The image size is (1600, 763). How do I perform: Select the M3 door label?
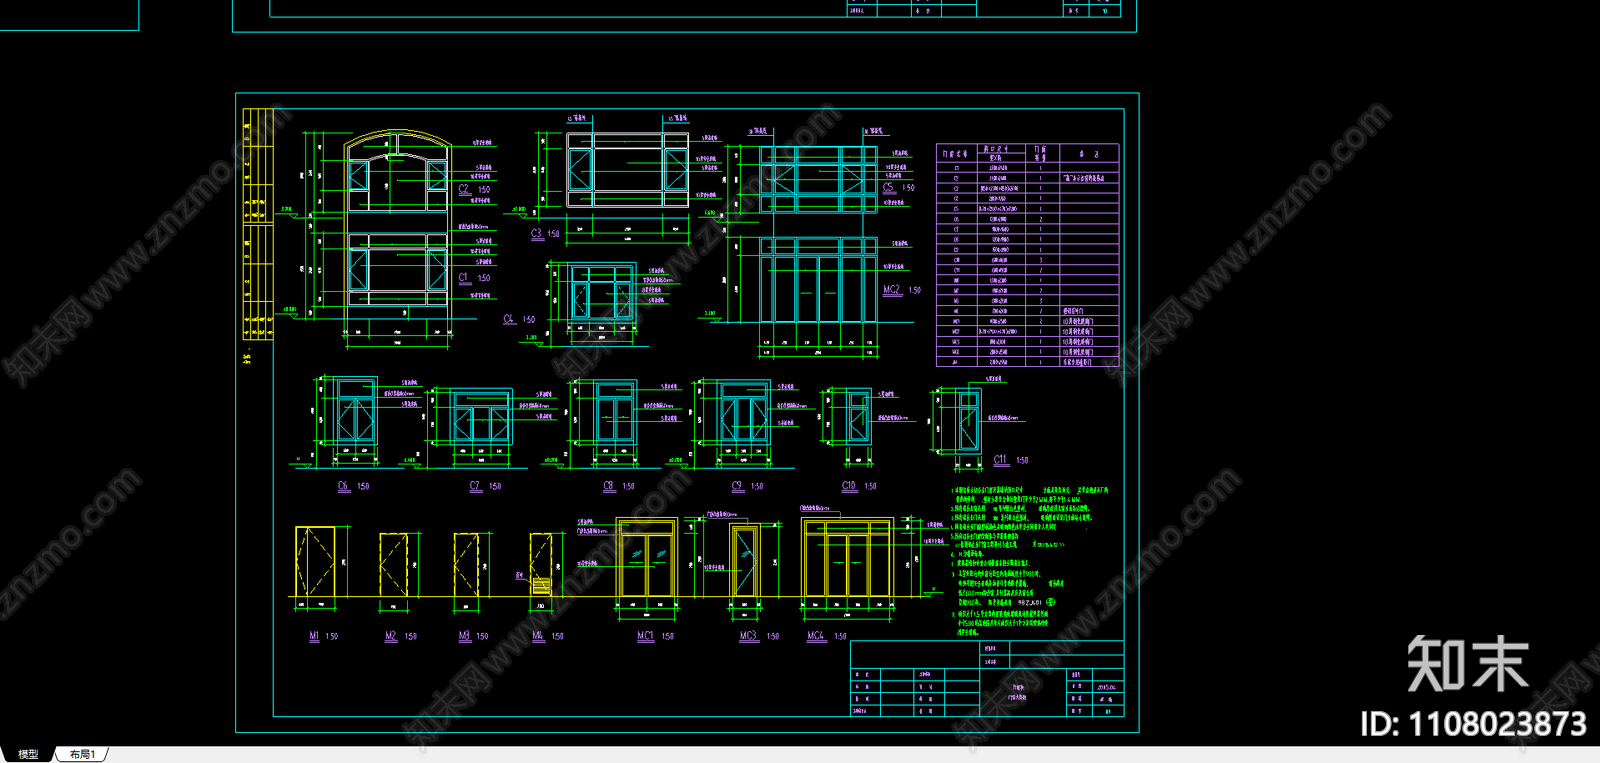(465, 636)
